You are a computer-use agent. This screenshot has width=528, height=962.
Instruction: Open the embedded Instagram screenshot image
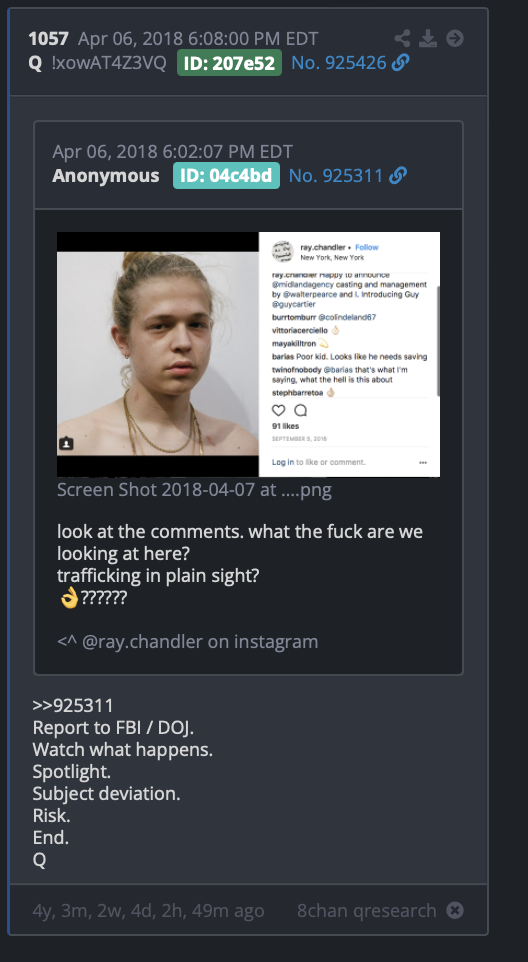tap(248, 354)
